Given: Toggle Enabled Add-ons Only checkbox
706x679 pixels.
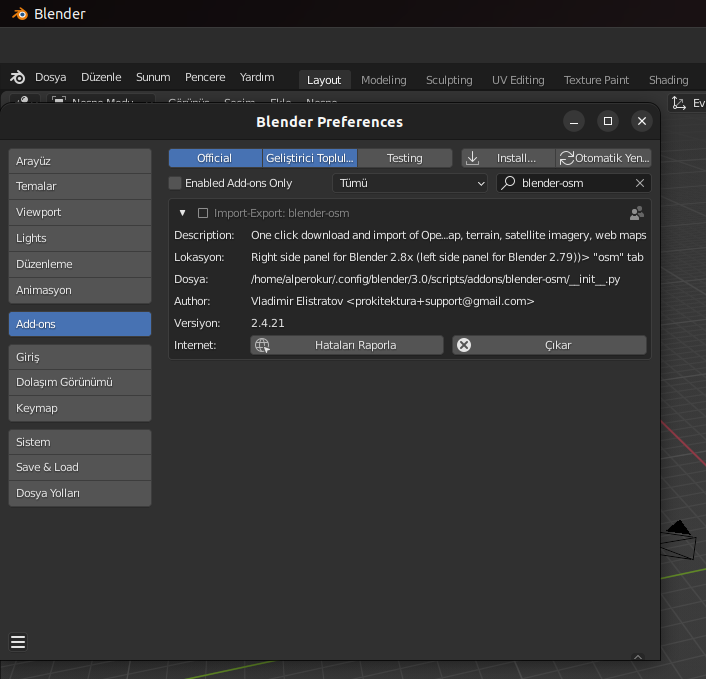Looking at the screenshot, I should click(175, 183).
